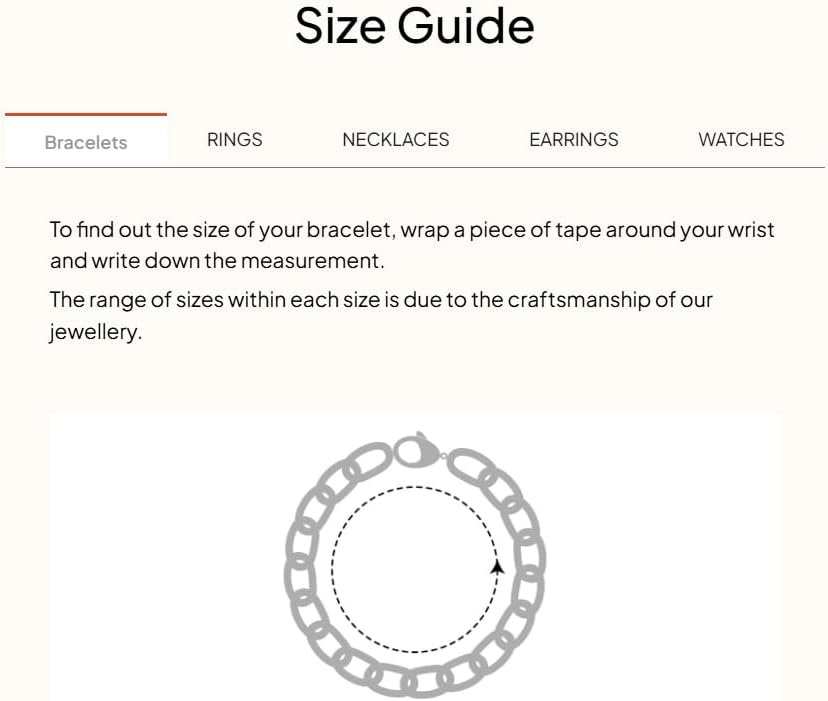
Task: Open the Bracelets tab
Action: [x=86, y=142]
